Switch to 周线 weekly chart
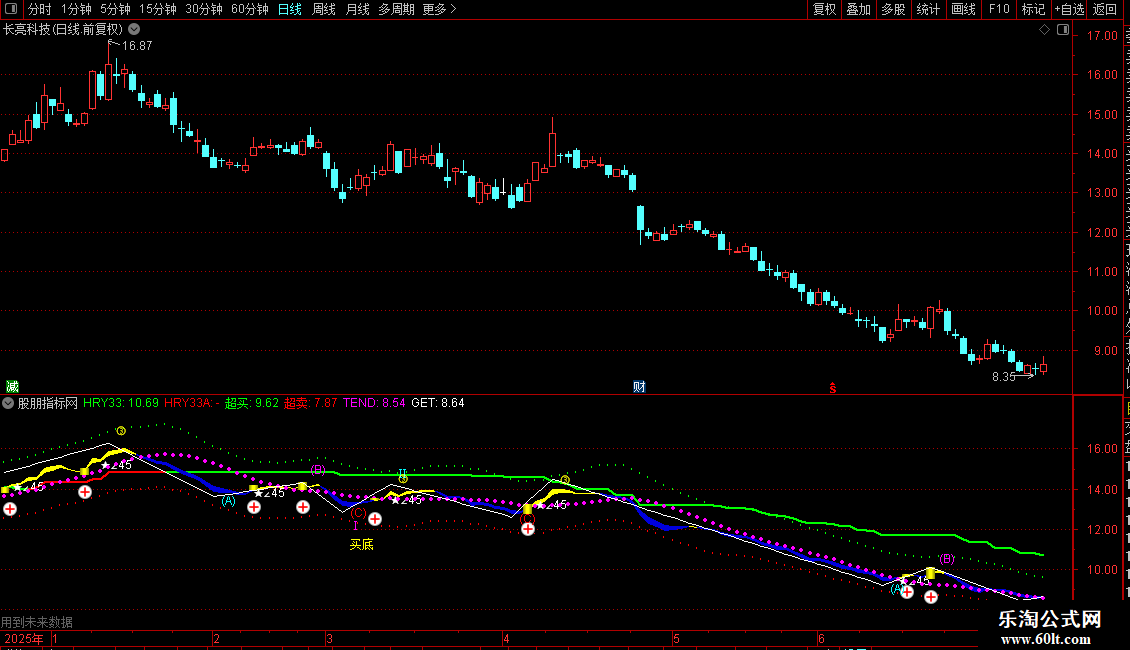Screen dimensions: 1130x650 tap(324, 9)
